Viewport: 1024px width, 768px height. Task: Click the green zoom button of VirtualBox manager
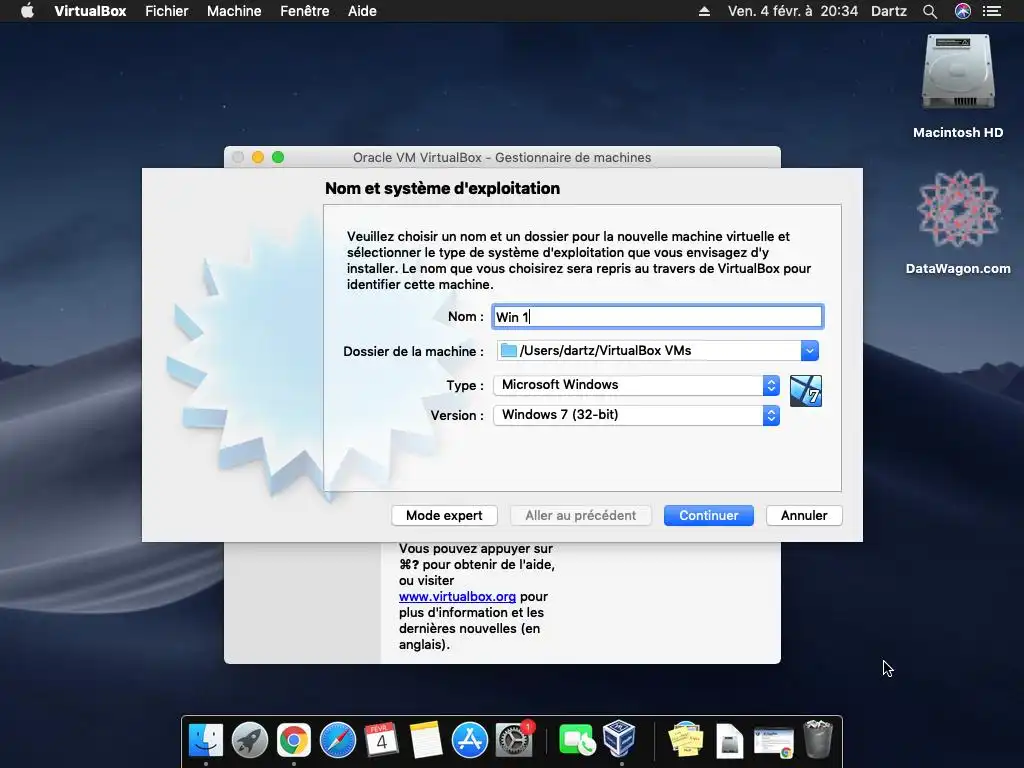click(278, 157)
